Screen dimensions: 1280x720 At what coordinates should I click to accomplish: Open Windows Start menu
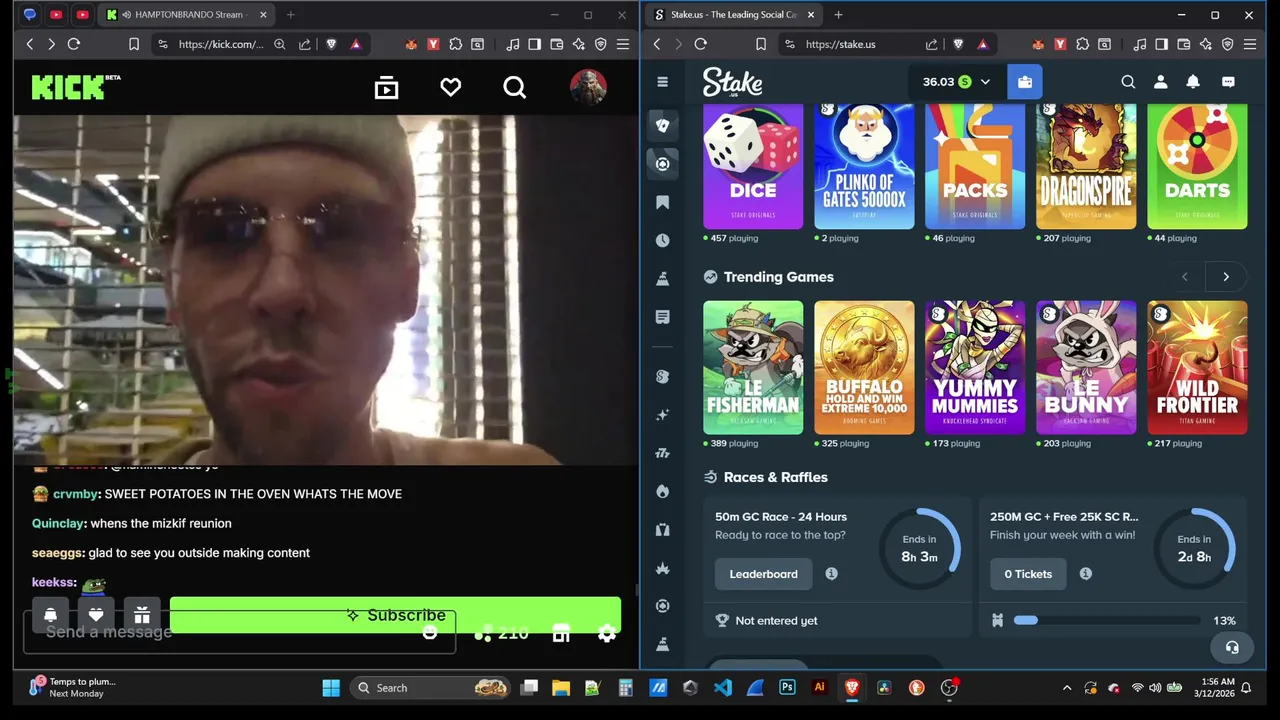tap(331, 687)
